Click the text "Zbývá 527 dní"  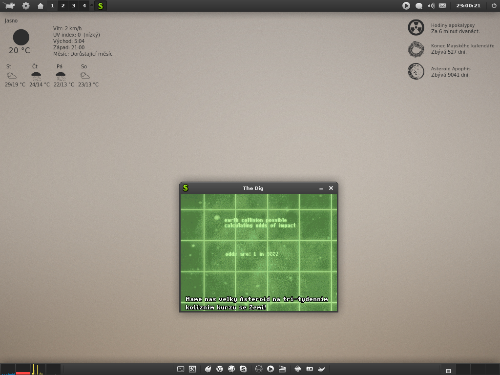point(448,52)
